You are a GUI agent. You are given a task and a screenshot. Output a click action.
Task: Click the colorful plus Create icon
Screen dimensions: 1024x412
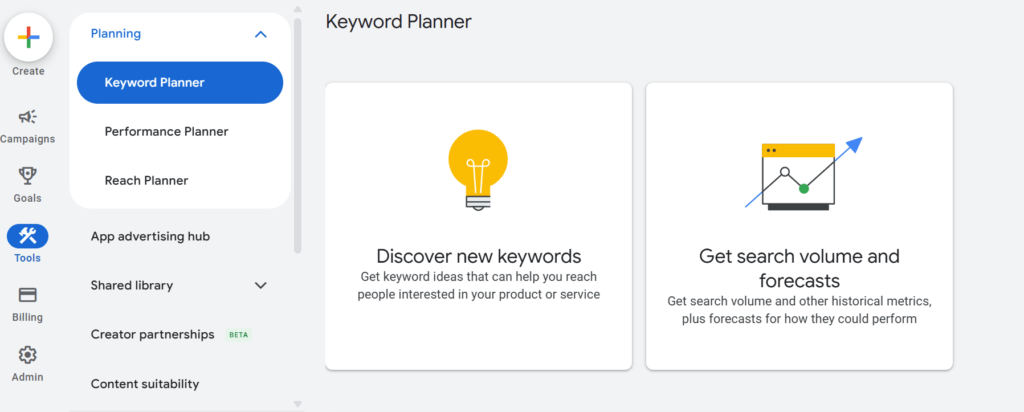(28, 37)
